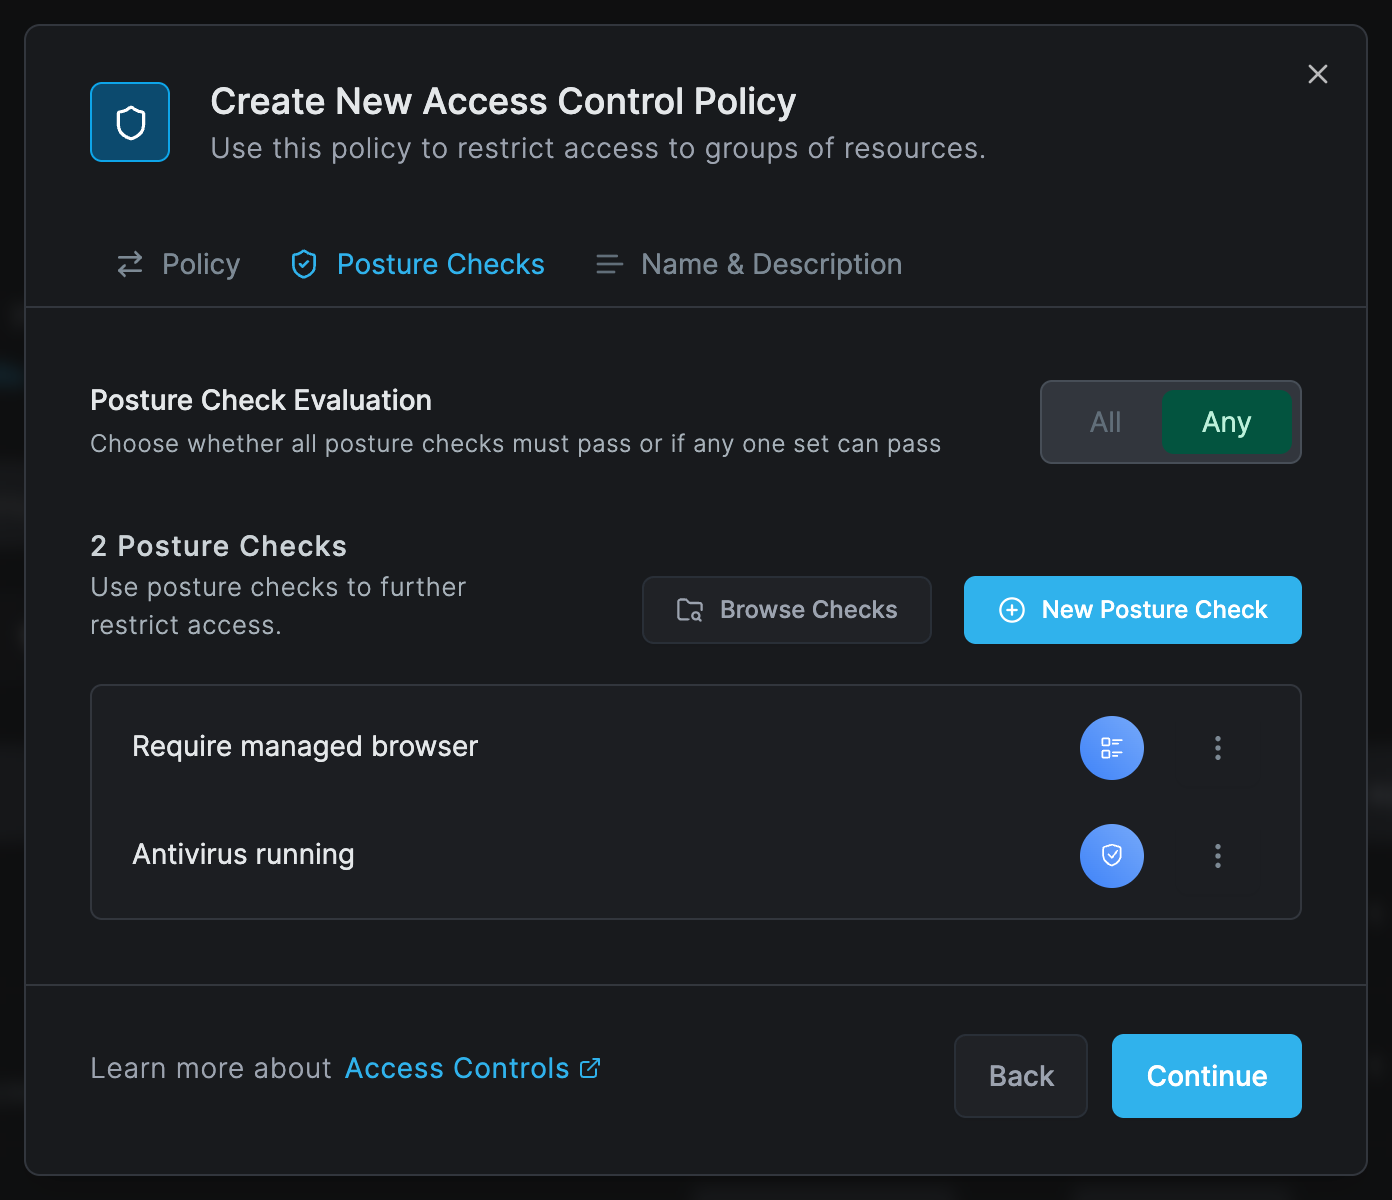Open the three-dot menu for Antivirus running

(x=1218, y=856)
